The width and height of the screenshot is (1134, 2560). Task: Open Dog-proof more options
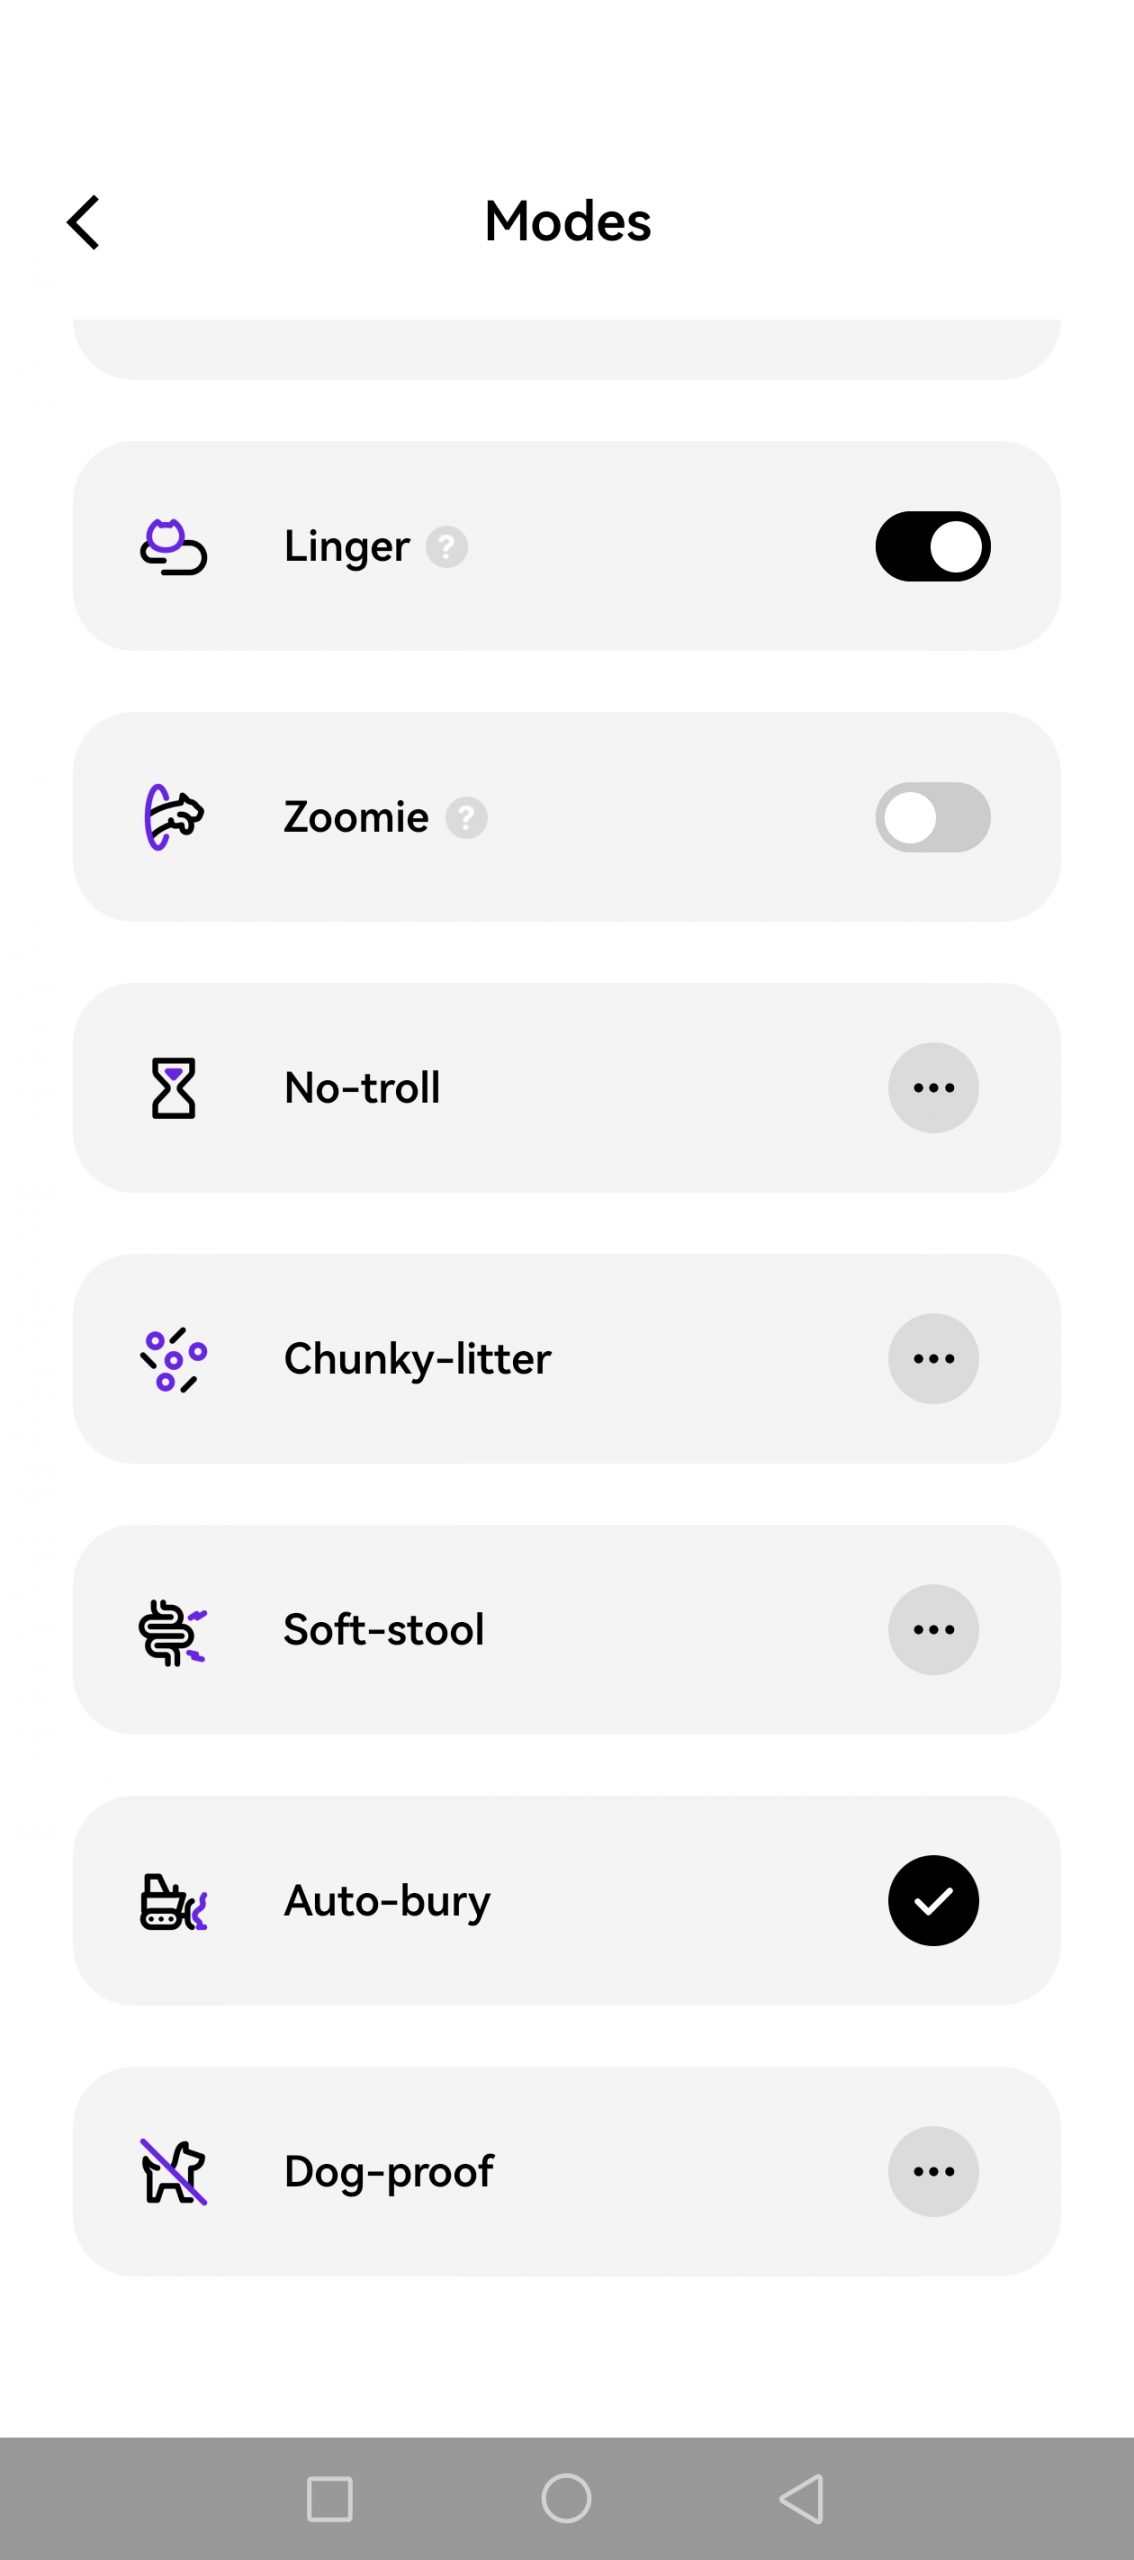click(x=932, y=2171)
